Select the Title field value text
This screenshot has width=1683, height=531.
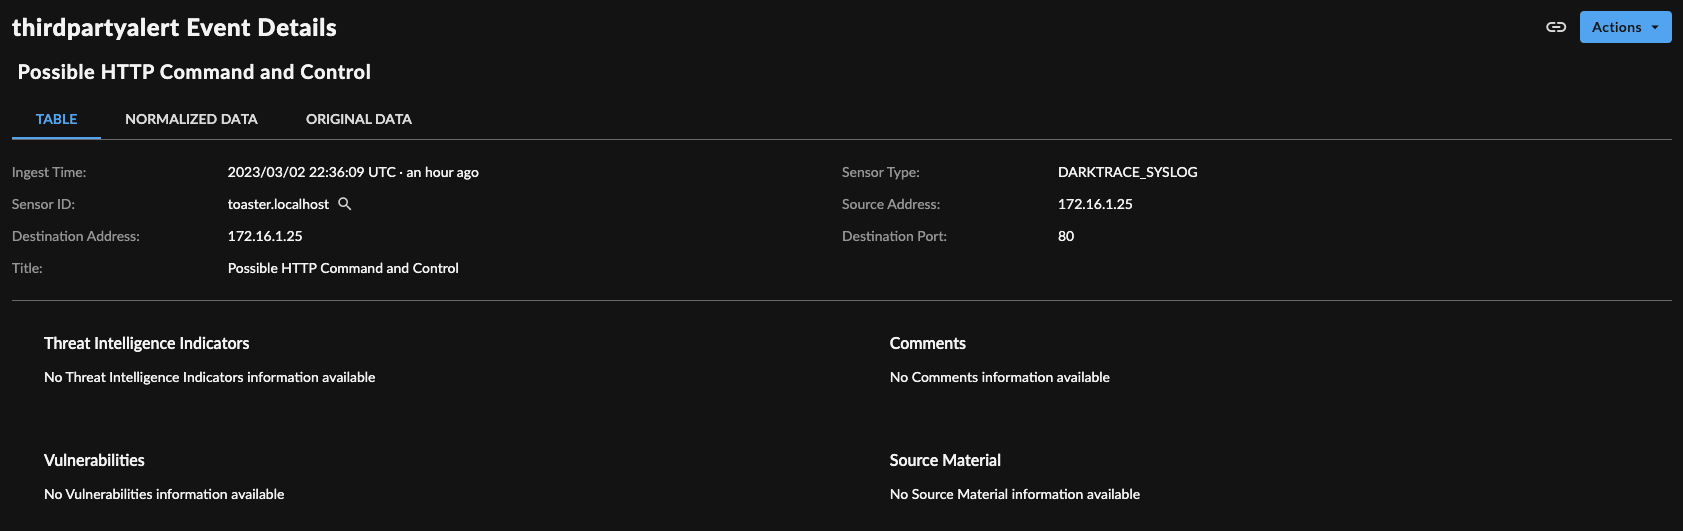click(x=343, y=268)
